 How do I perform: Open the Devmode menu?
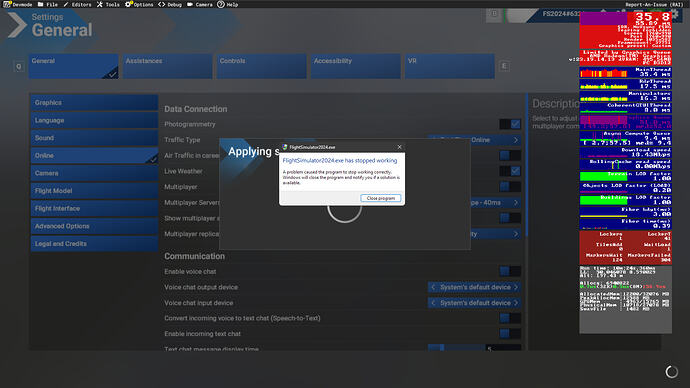coord(18,4)
